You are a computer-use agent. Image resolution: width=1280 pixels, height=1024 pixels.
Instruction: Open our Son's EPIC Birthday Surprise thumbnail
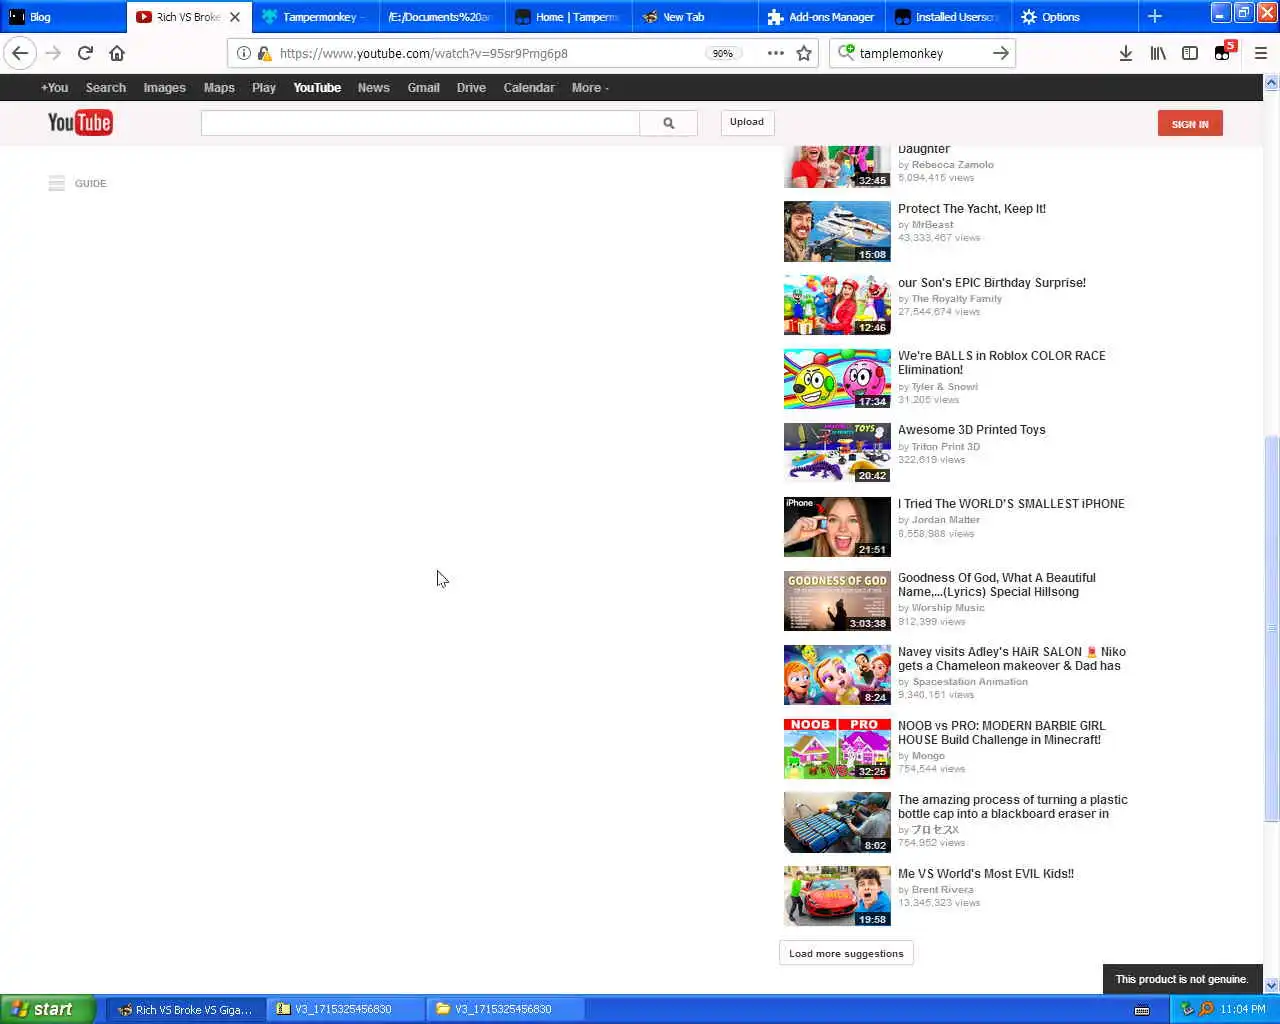[x=837, y=305]
